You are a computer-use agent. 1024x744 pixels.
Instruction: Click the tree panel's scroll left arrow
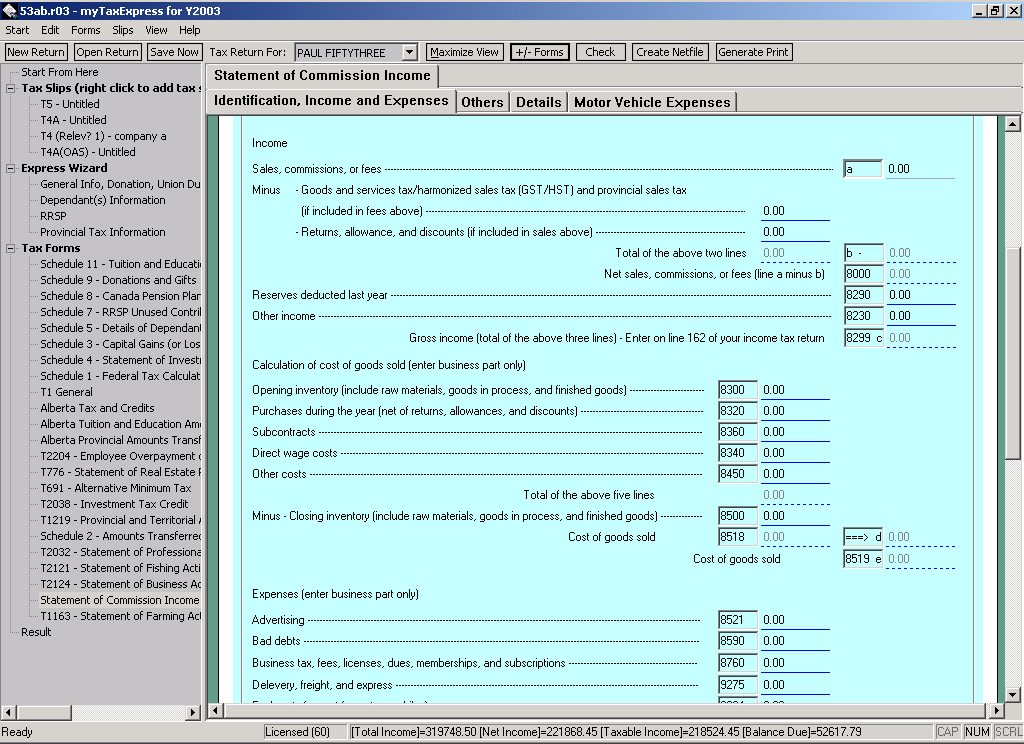(x=9, y=712)
